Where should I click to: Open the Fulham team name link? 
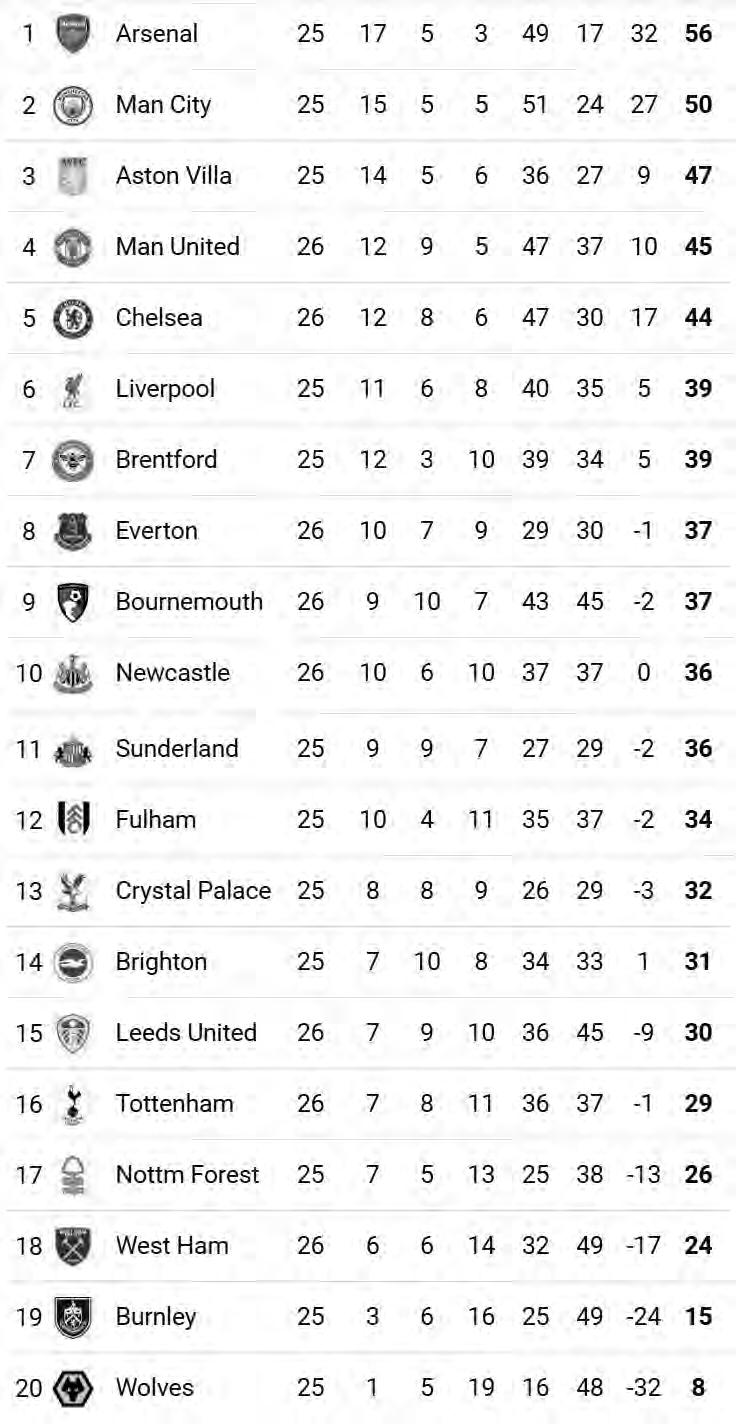(x=155, y=819)
